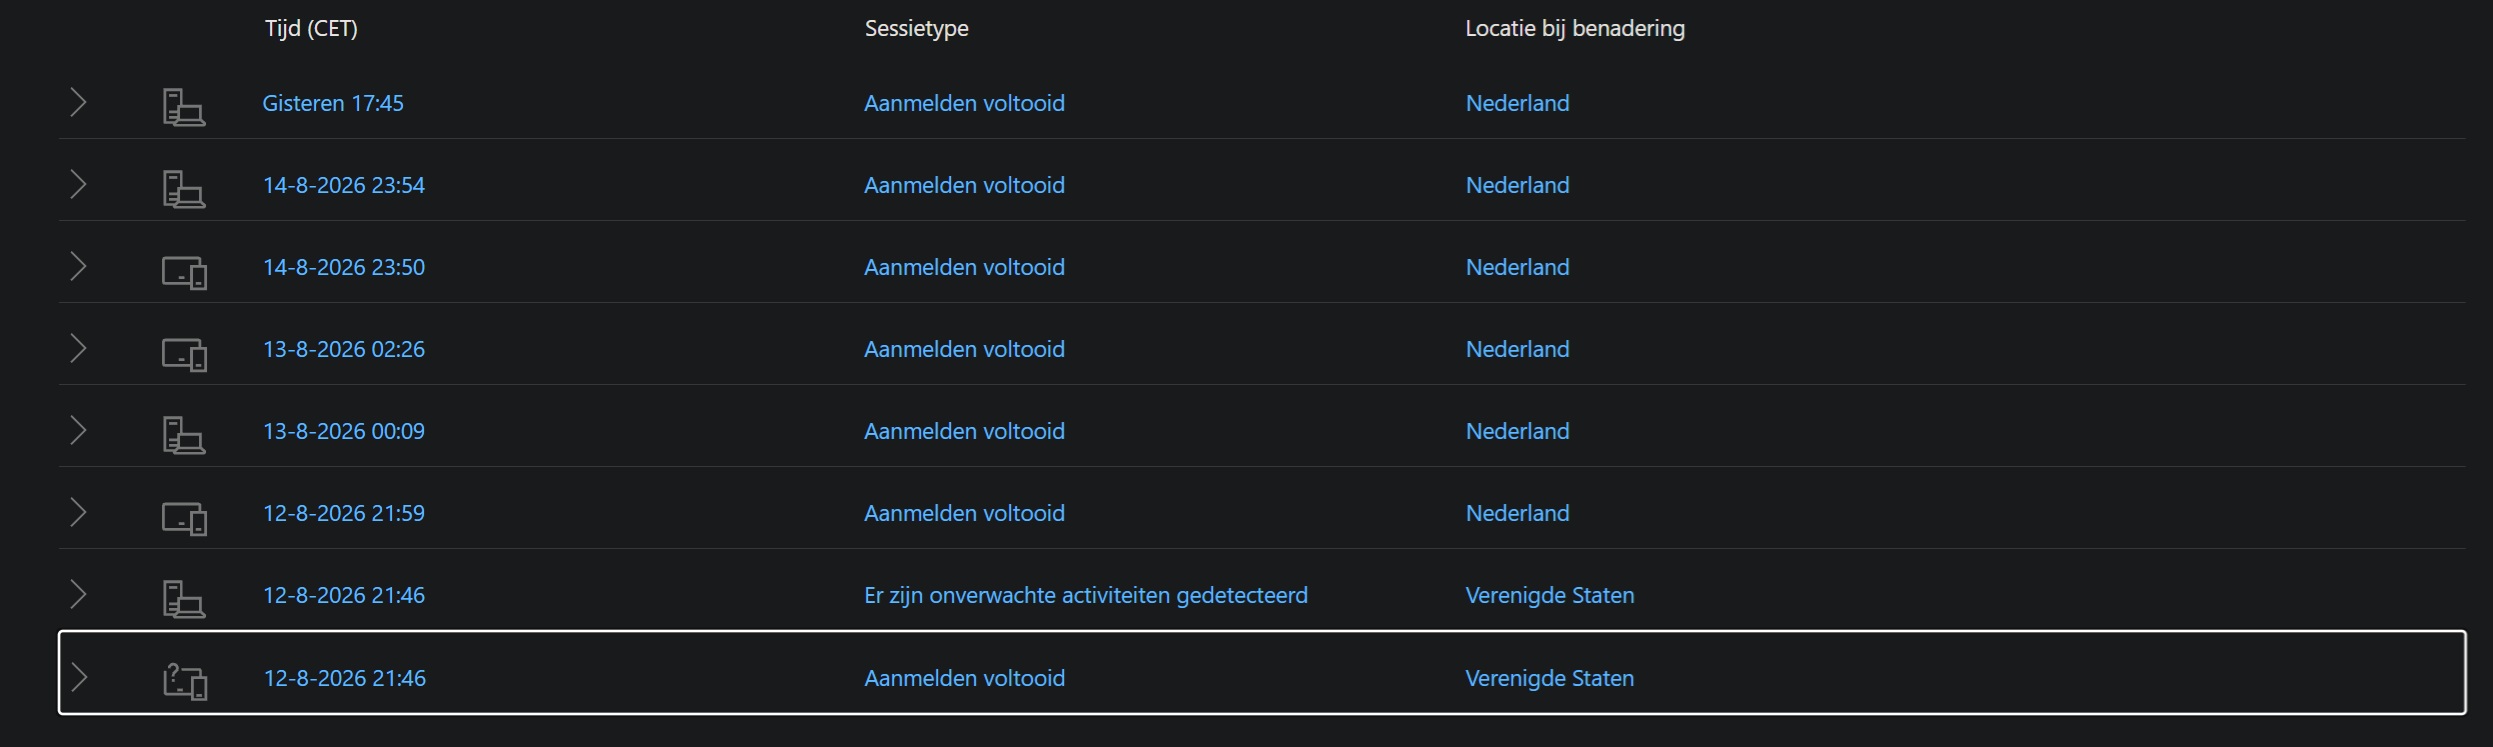Image resolution: width=2493 pixels, height=747 pixels.
Task: Click the unknown device icon in highlighted row
Action: 184,681
